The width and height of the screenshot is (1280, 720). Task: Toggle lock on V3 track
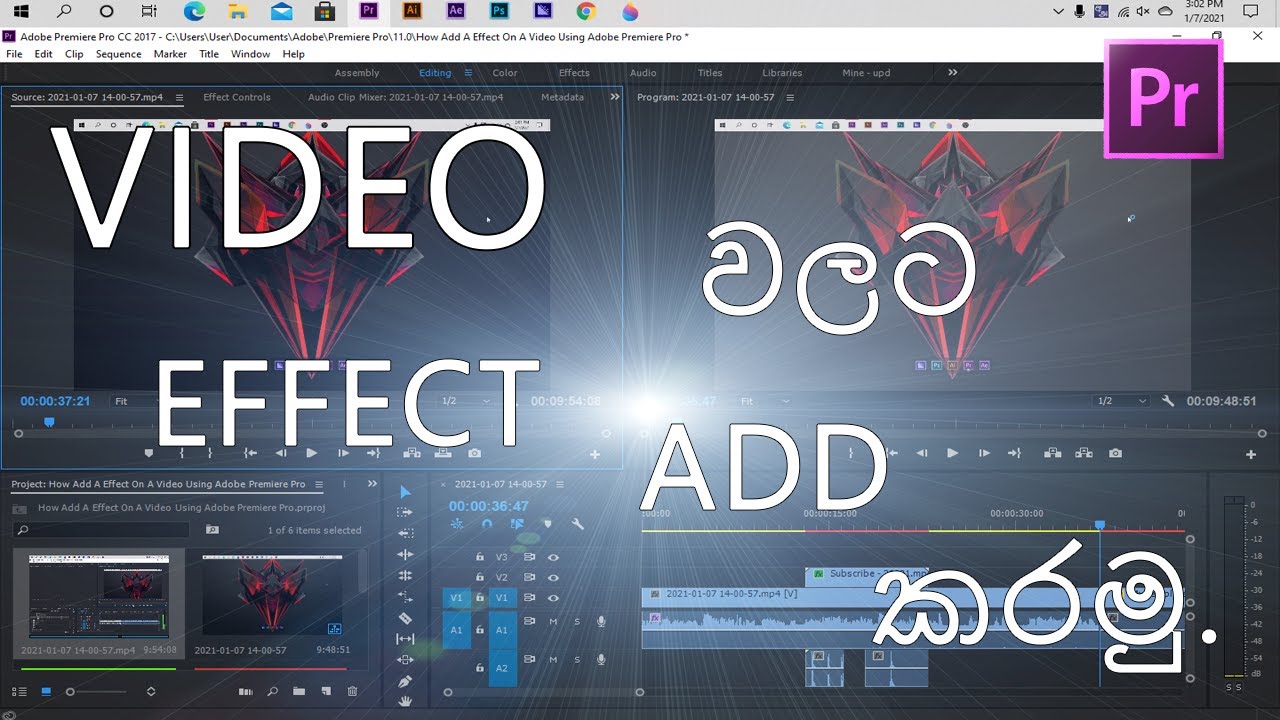480,557
